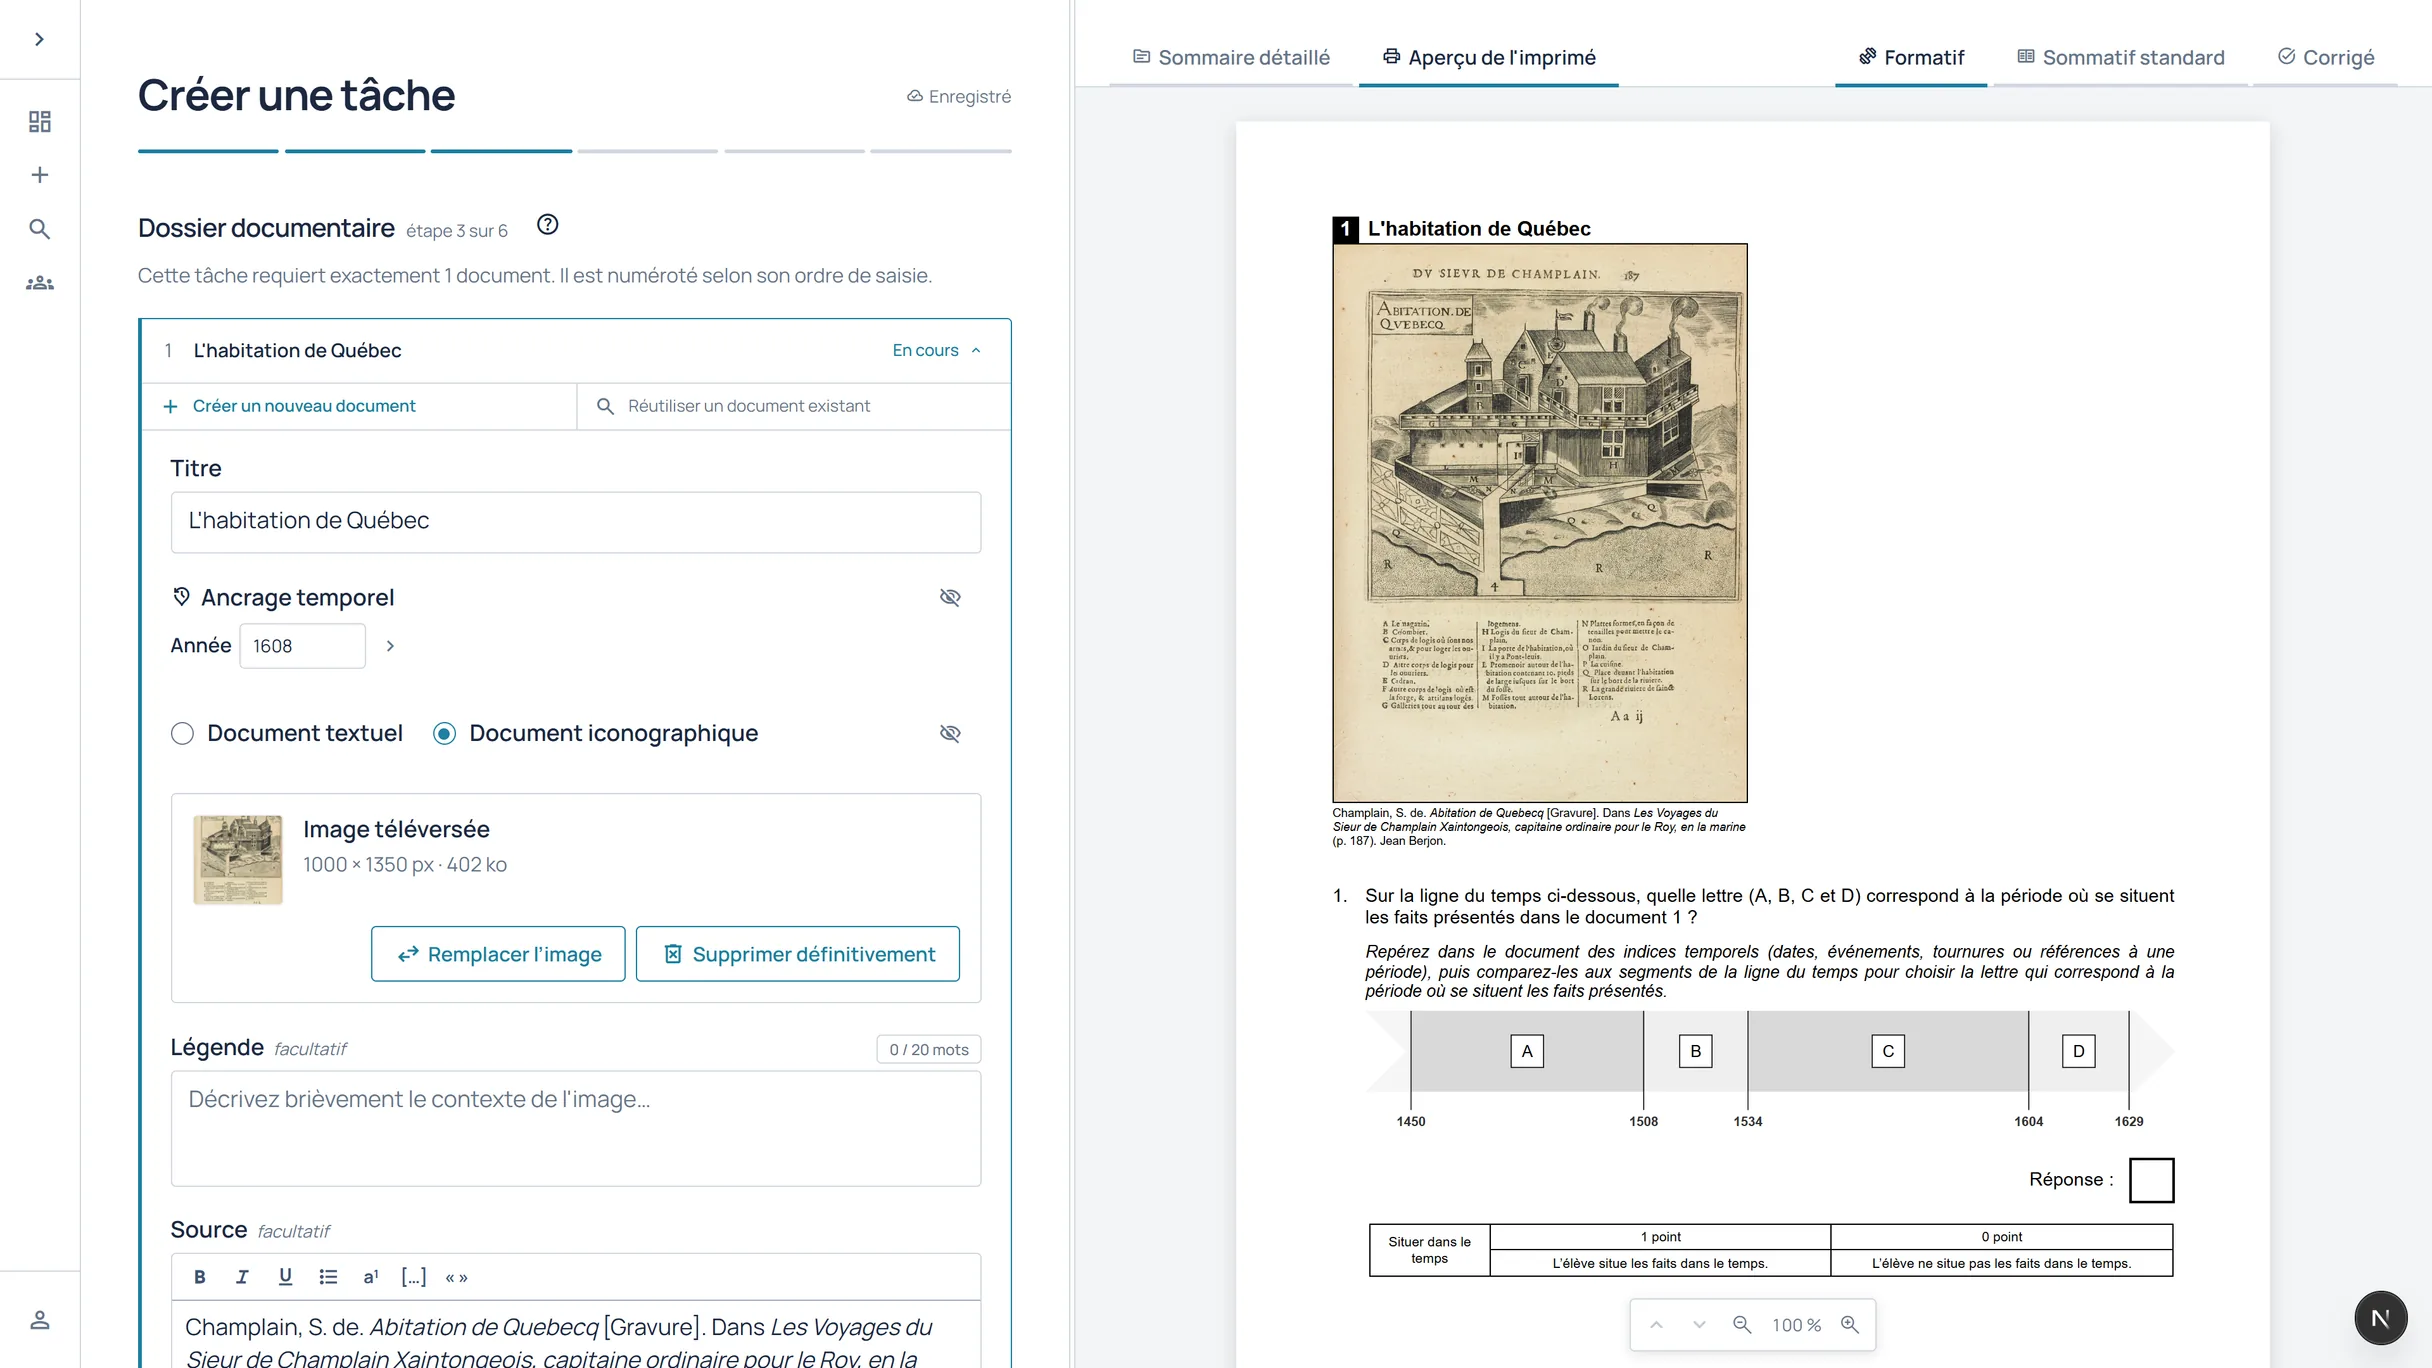Screen dimensions: 2432x1368
Task: Expand the chevron next to Année
Action: click(390, 646)
